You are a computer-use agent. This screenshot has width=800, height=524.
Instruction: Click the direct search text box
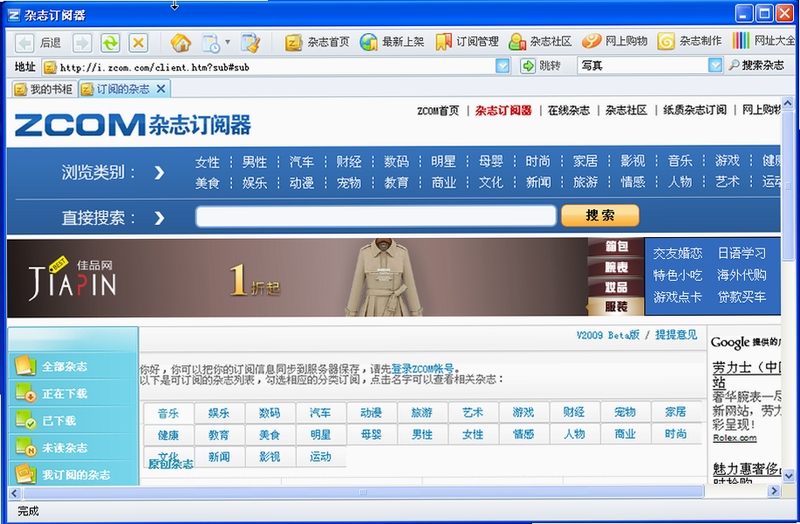pos(376,216)
